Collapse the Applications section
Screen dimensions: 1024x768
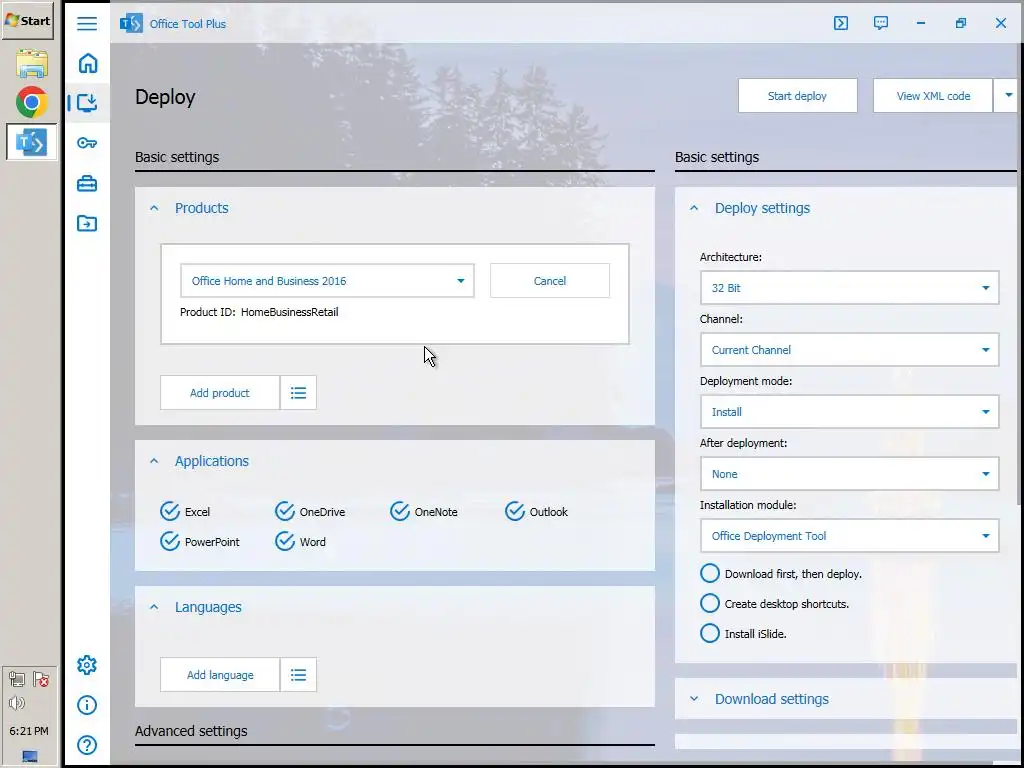coord(154,460)
